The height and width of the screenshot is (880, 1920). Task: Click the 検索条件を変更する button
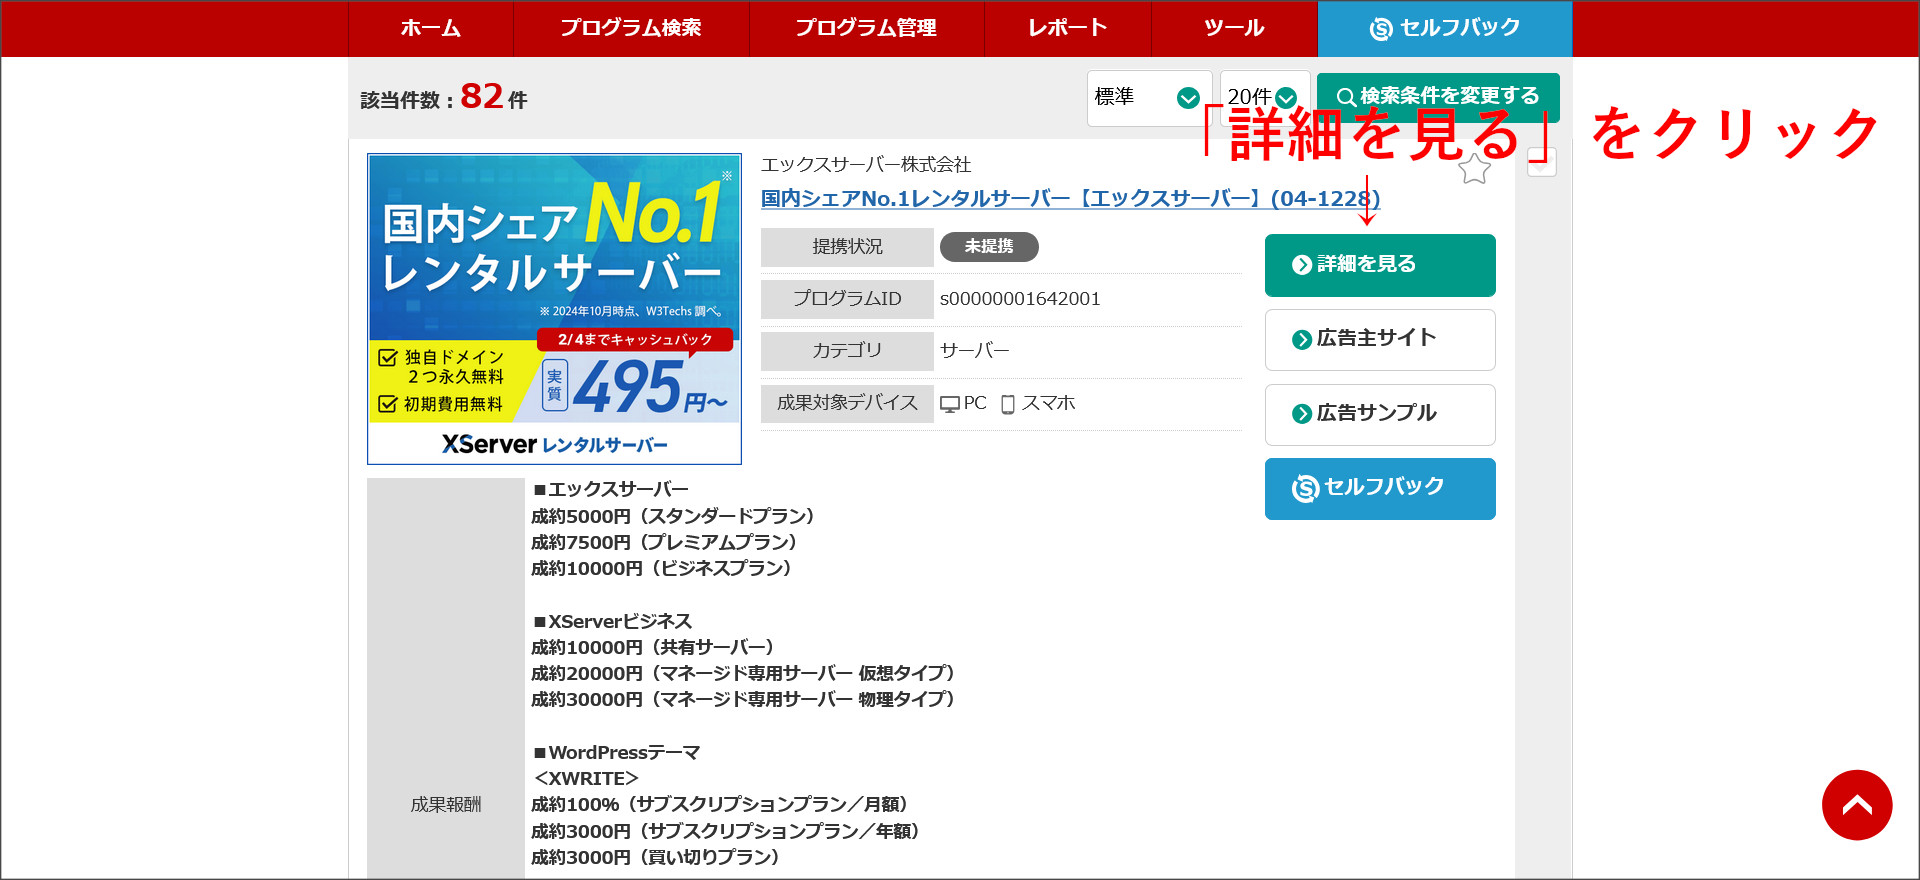[x=1438, y=97]
